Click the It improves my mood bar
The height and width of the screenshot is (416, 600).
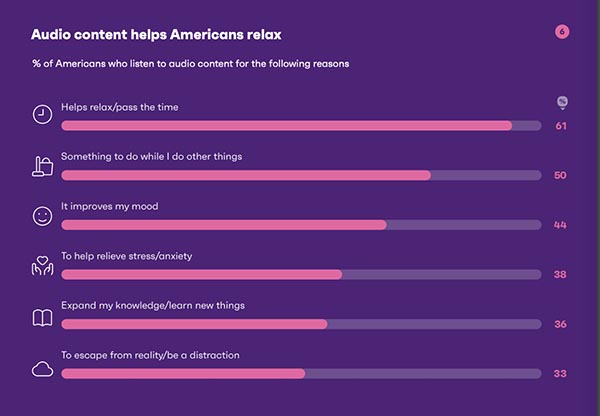click(x=301, y=225)
